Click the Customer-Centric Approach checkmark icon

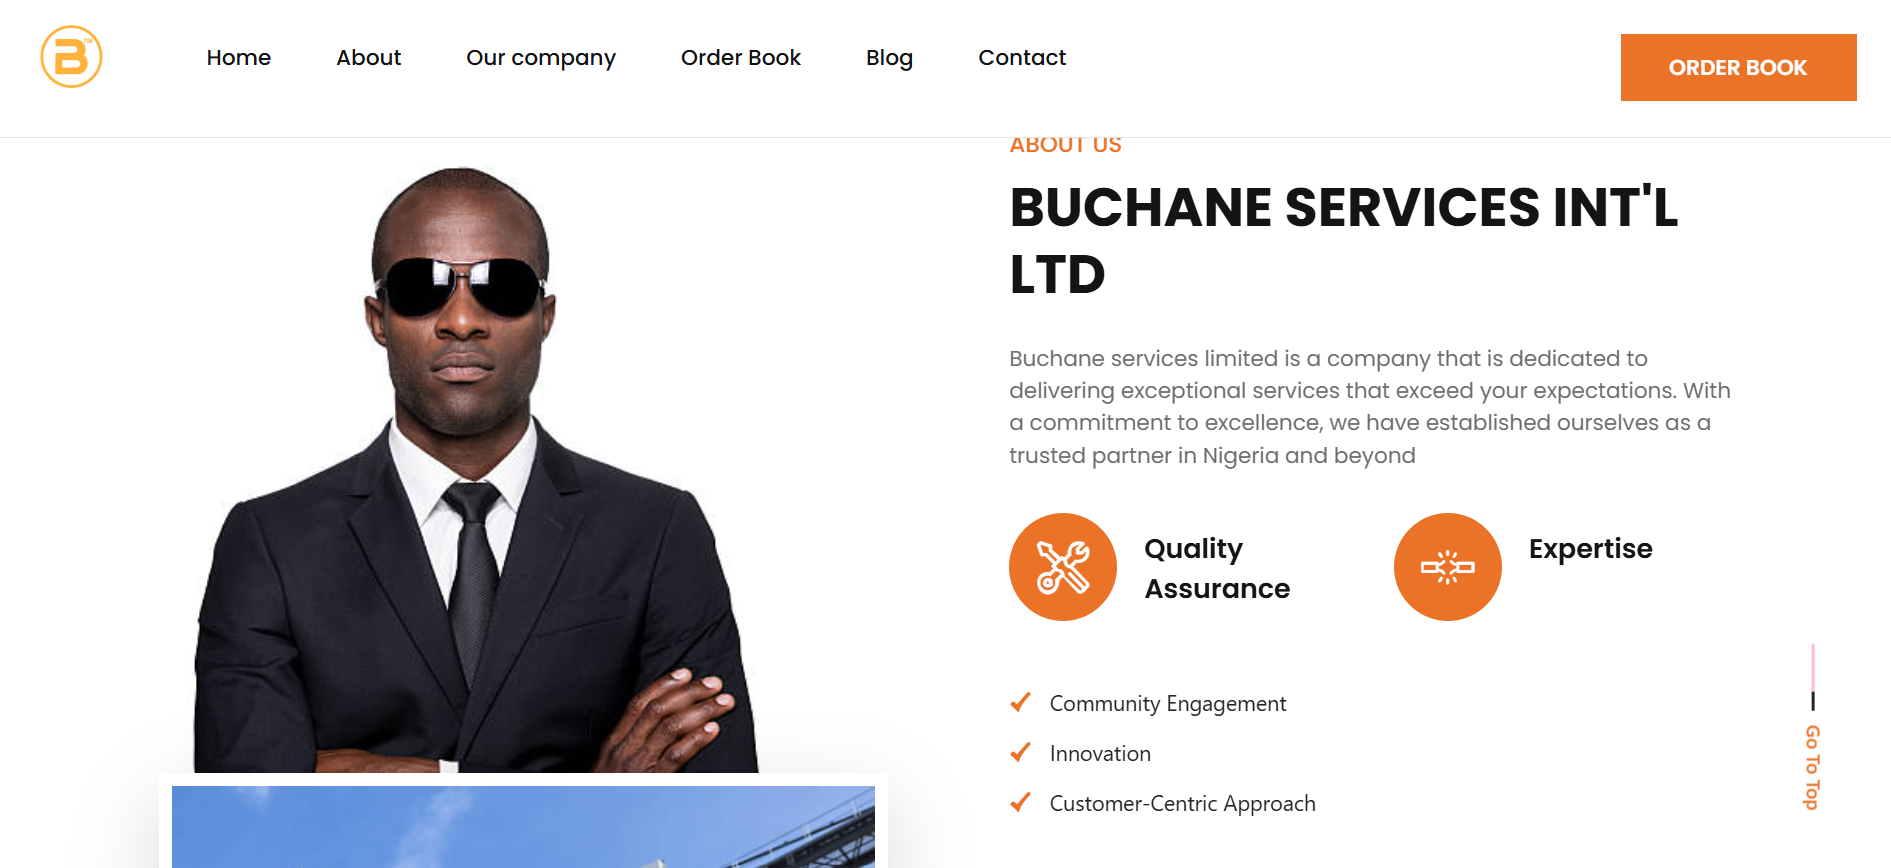[1020, 802]
